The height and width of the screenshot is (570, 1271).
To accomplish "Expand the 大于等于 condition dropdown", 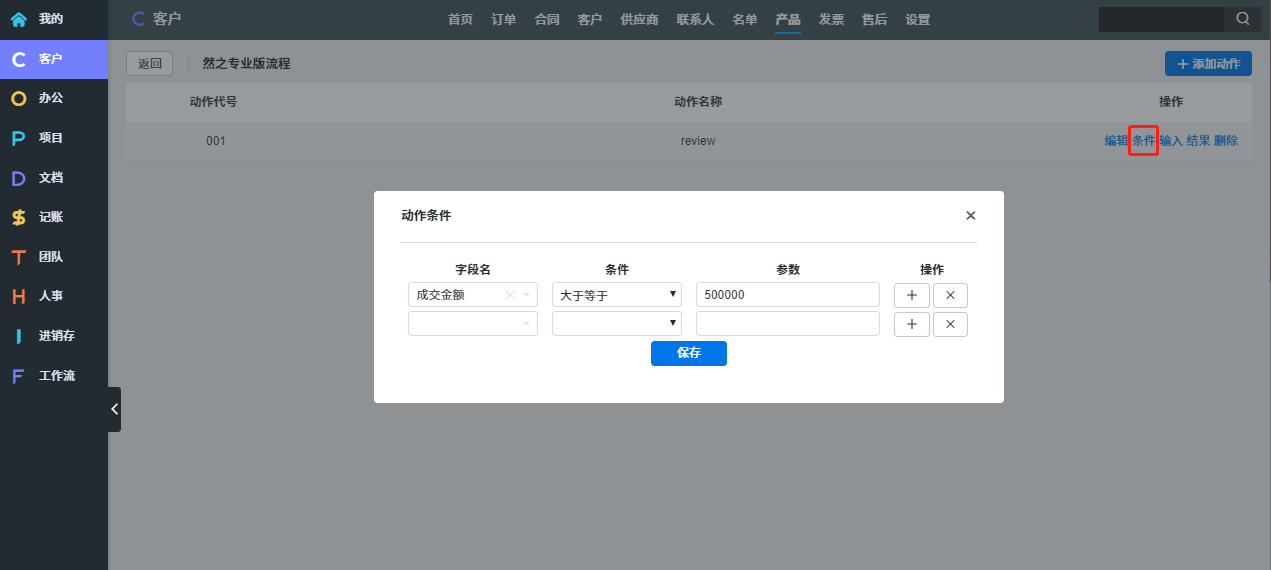I will (616, 295).
